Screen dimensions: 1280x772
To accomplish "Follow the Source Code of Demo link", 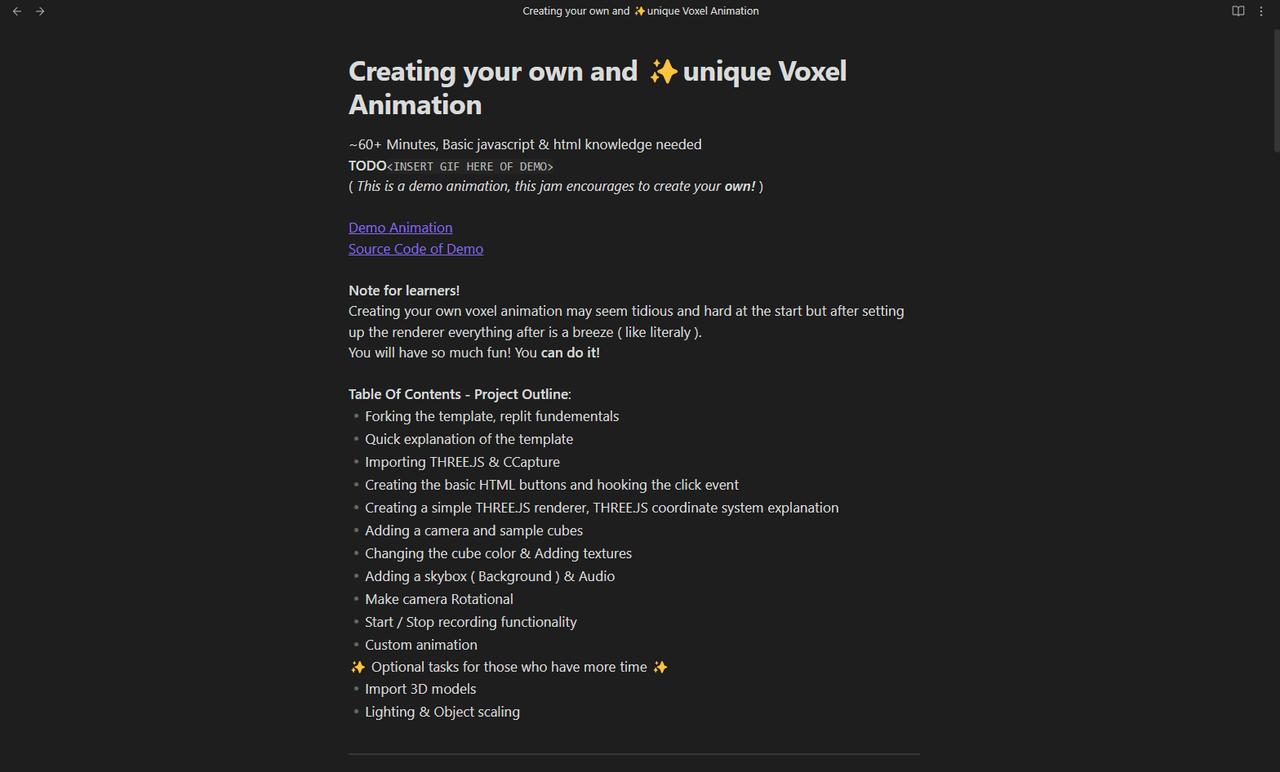I will tap(415, 249).
